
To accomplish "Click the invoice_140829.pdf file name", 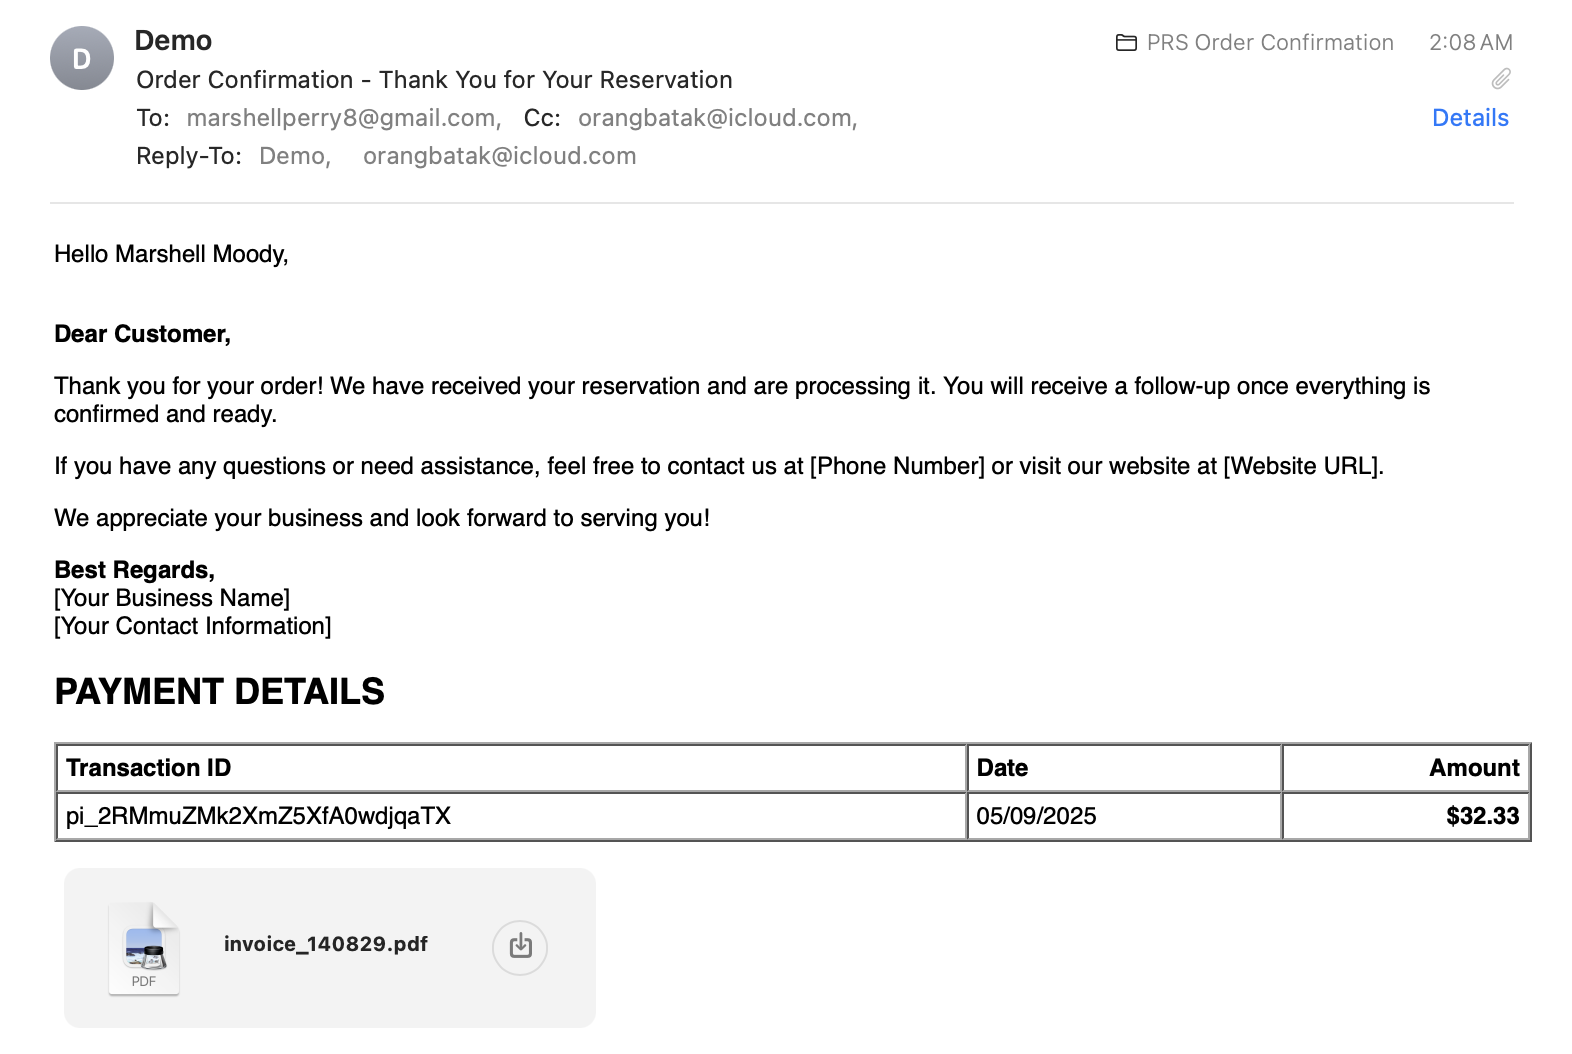I will [326, 944].
